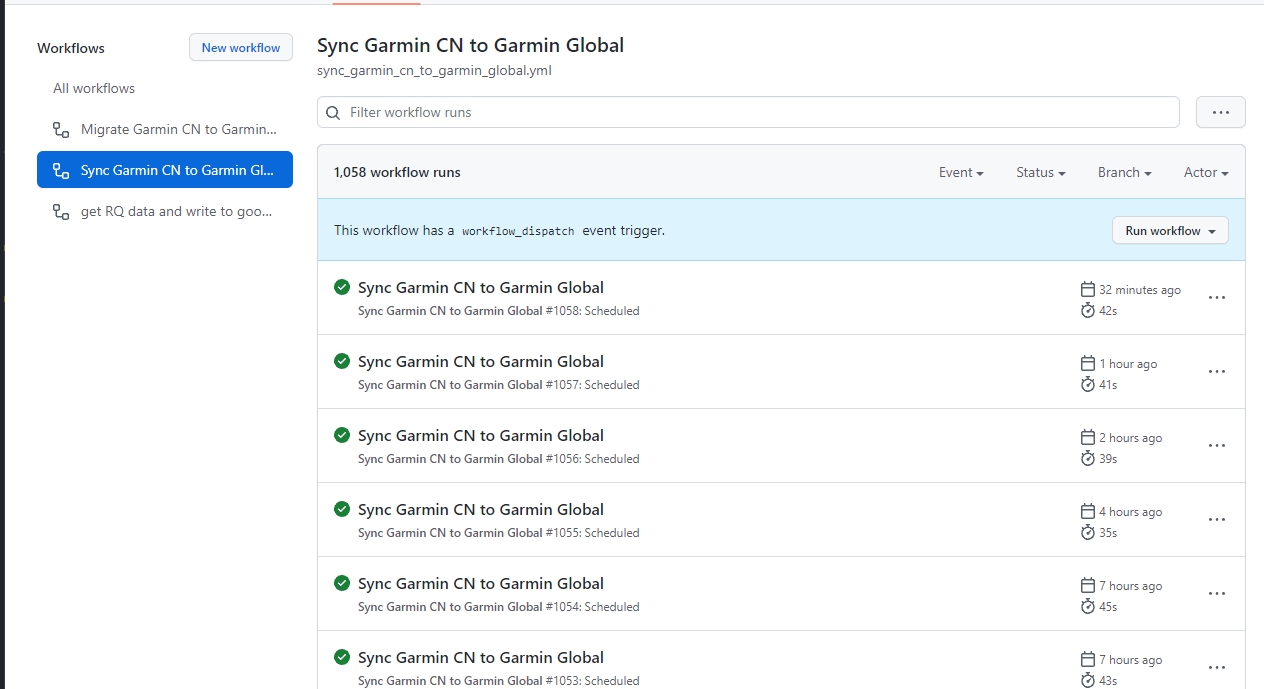The height and width of the screenshot is (689, 1264).
Task: Click the workflow icon beside get RQ data
Action: 61,211
